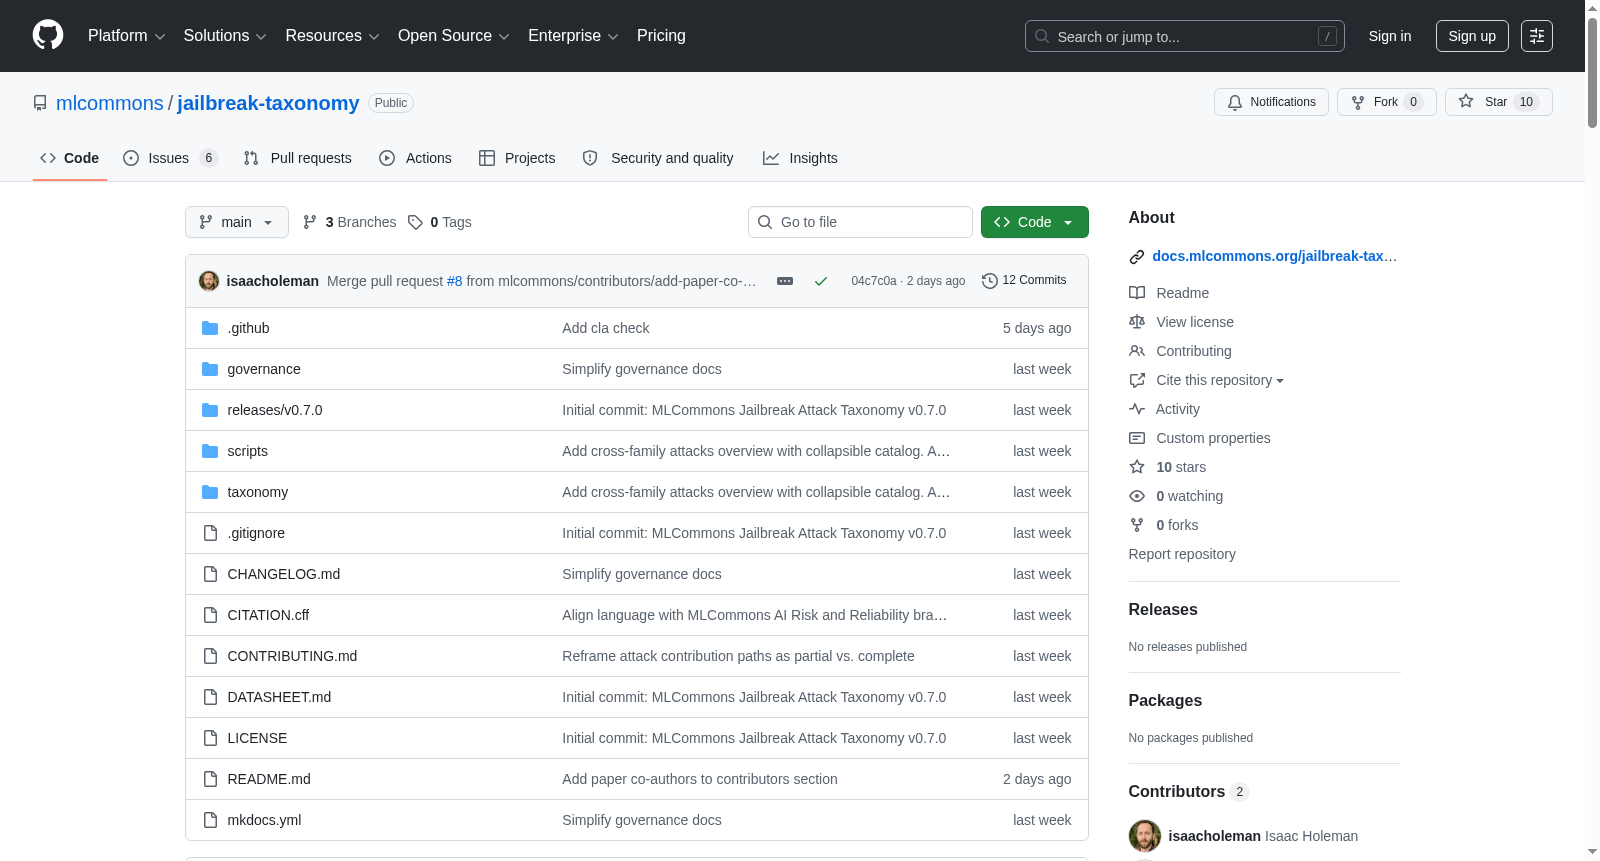This screenshot has width=1600, height=861.
Task: Click the governance folder icon
Action: click(210, 369)
